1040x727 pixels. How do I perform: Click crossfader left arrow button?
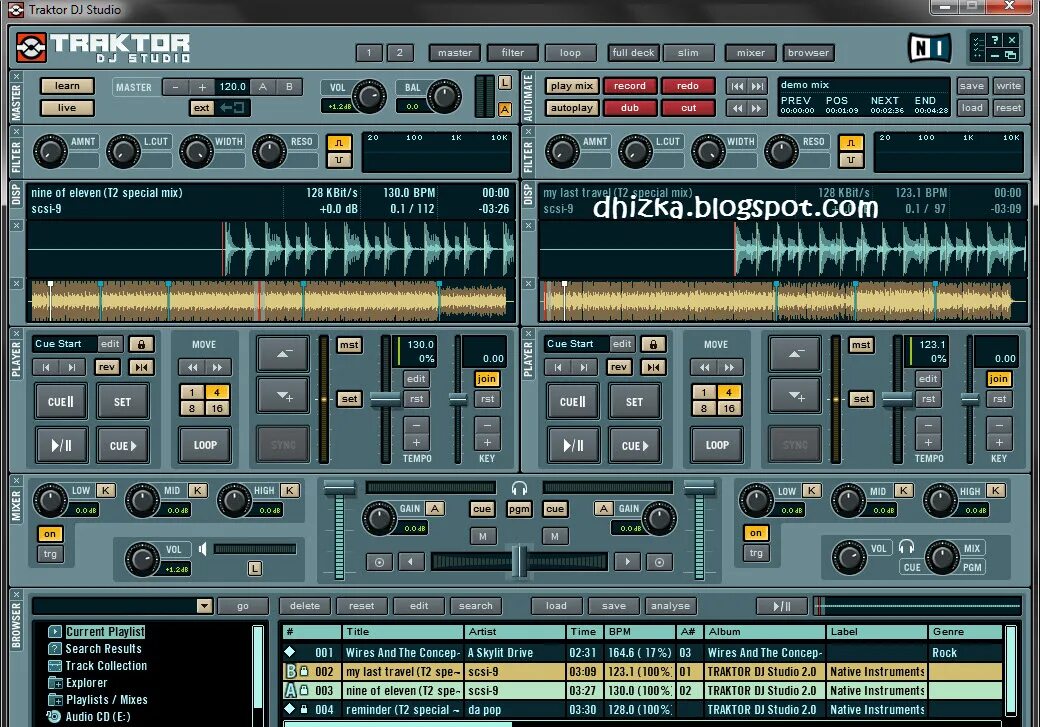tap(411, 562)
